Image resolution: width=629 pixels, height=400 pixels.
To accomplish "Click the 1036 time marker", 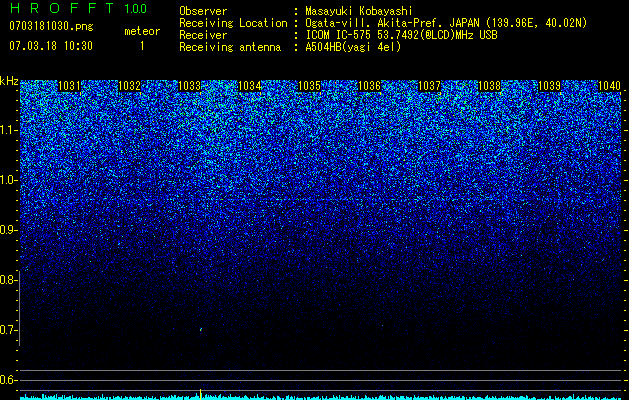I will [369, 86].
